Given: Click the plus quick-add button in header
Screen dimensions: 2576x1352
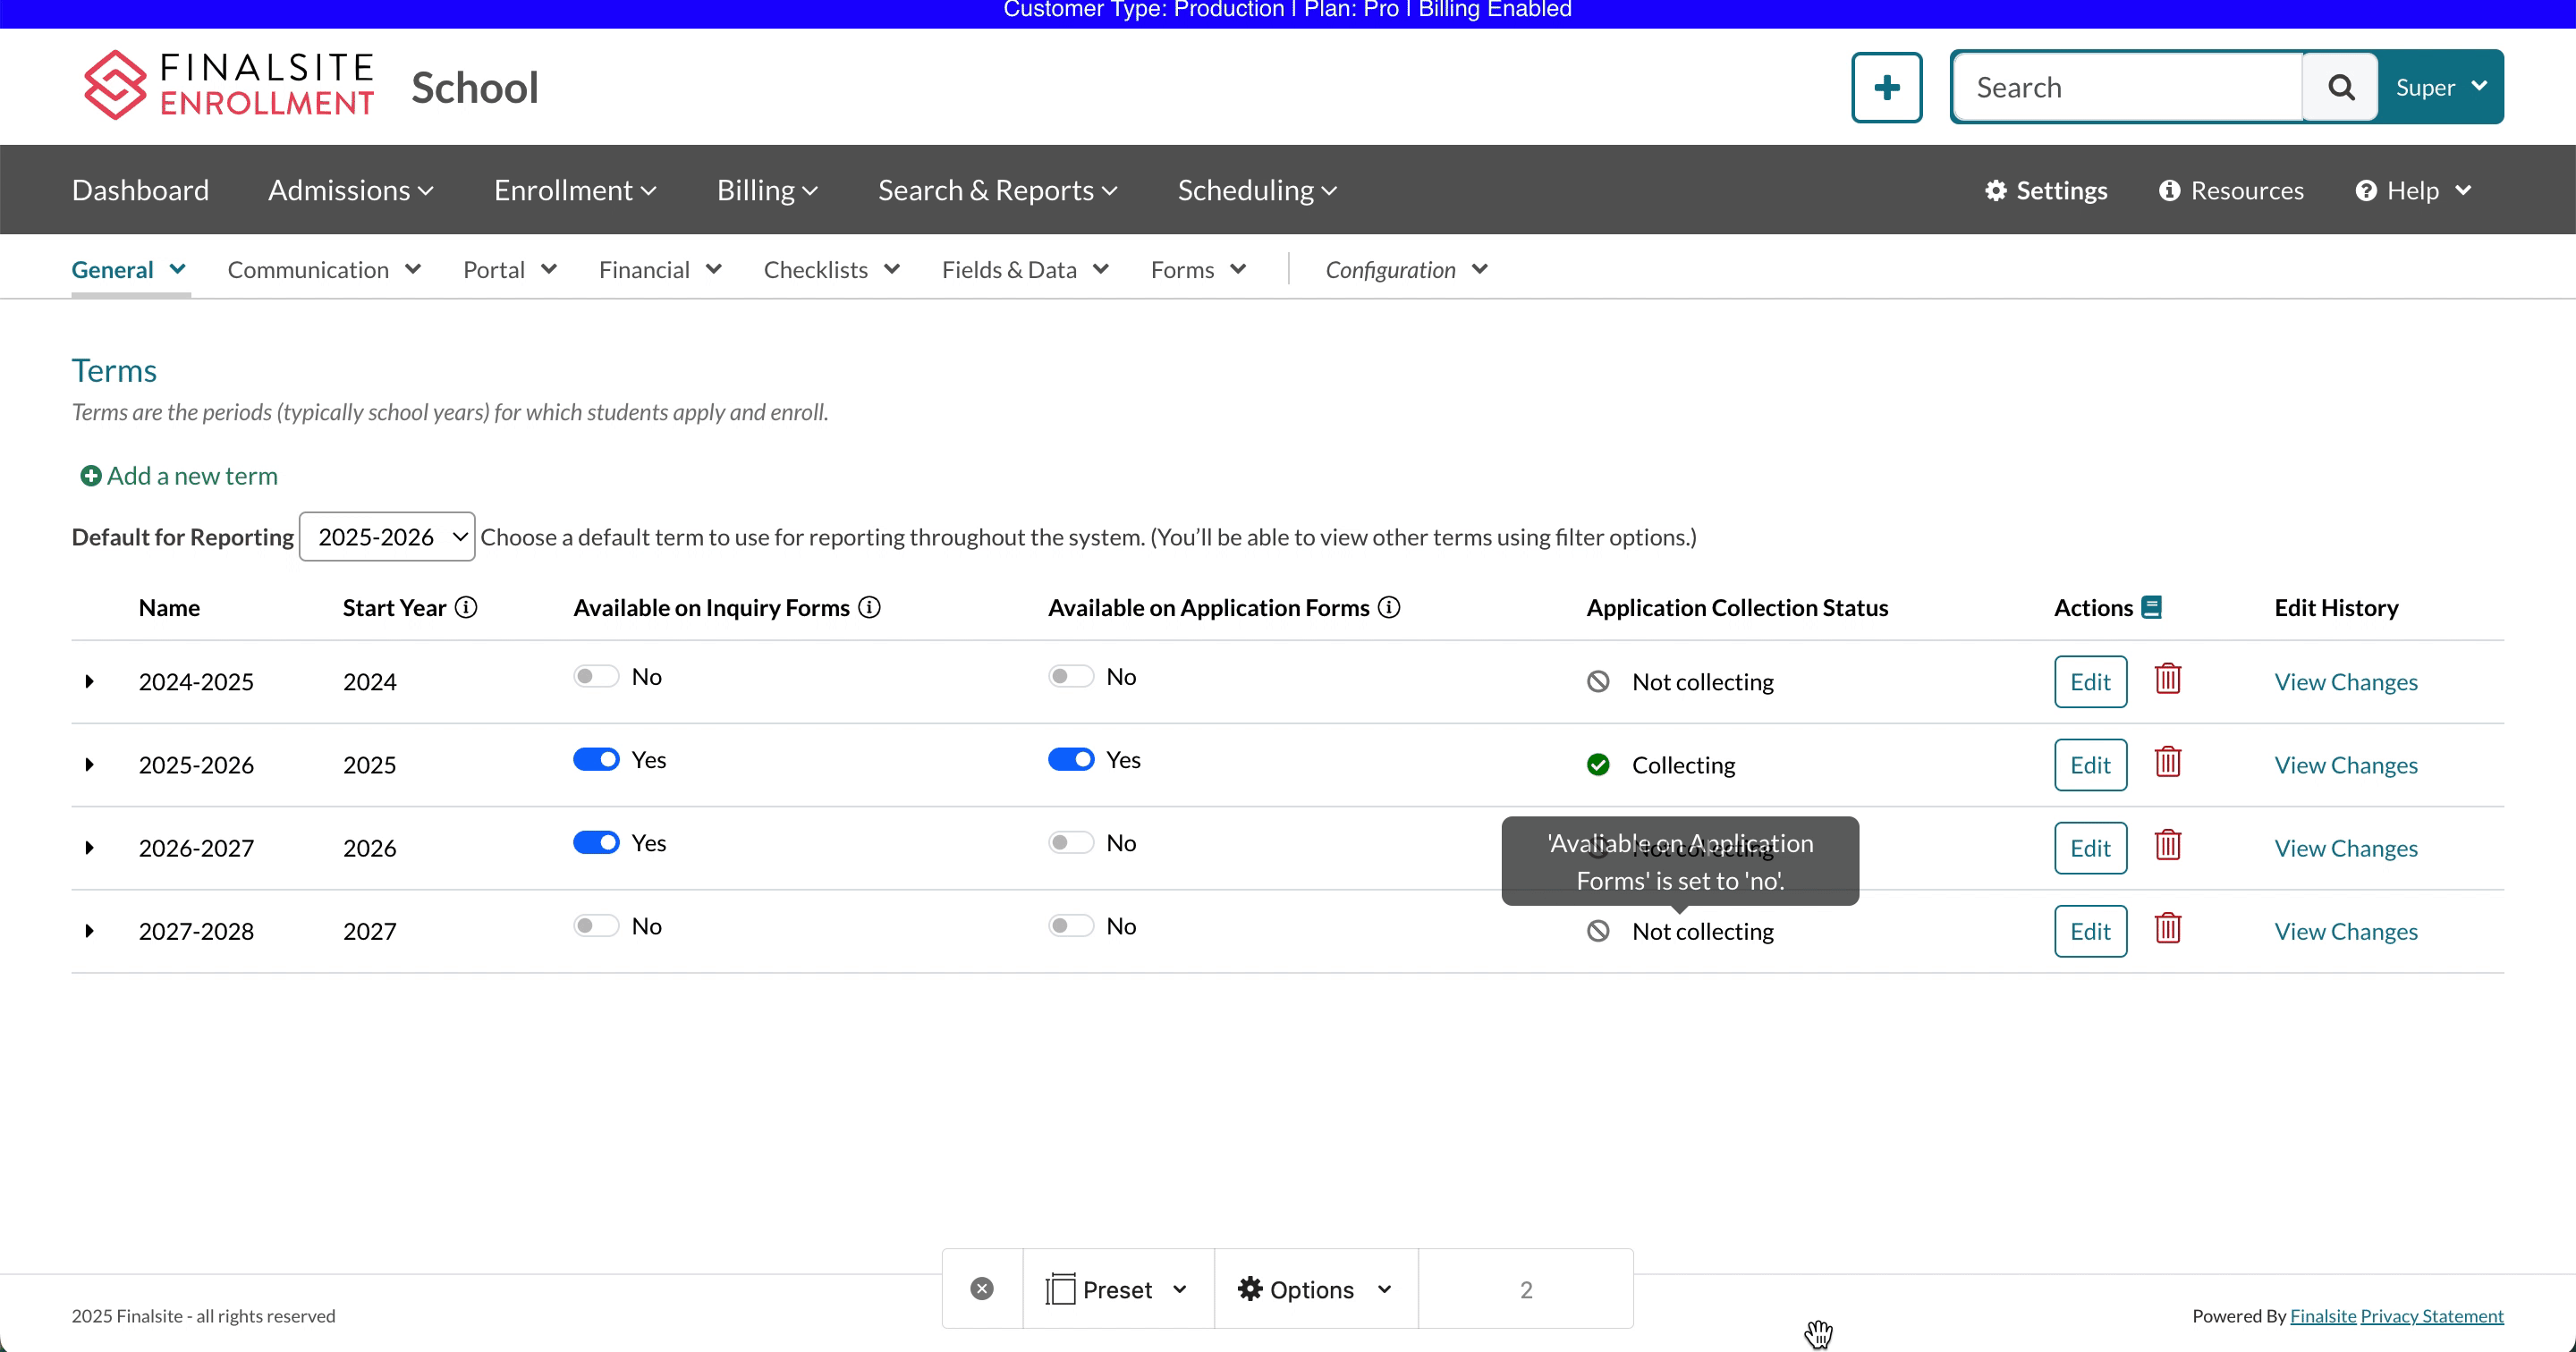Looking at the screenshot, I should pos(1886,88).
